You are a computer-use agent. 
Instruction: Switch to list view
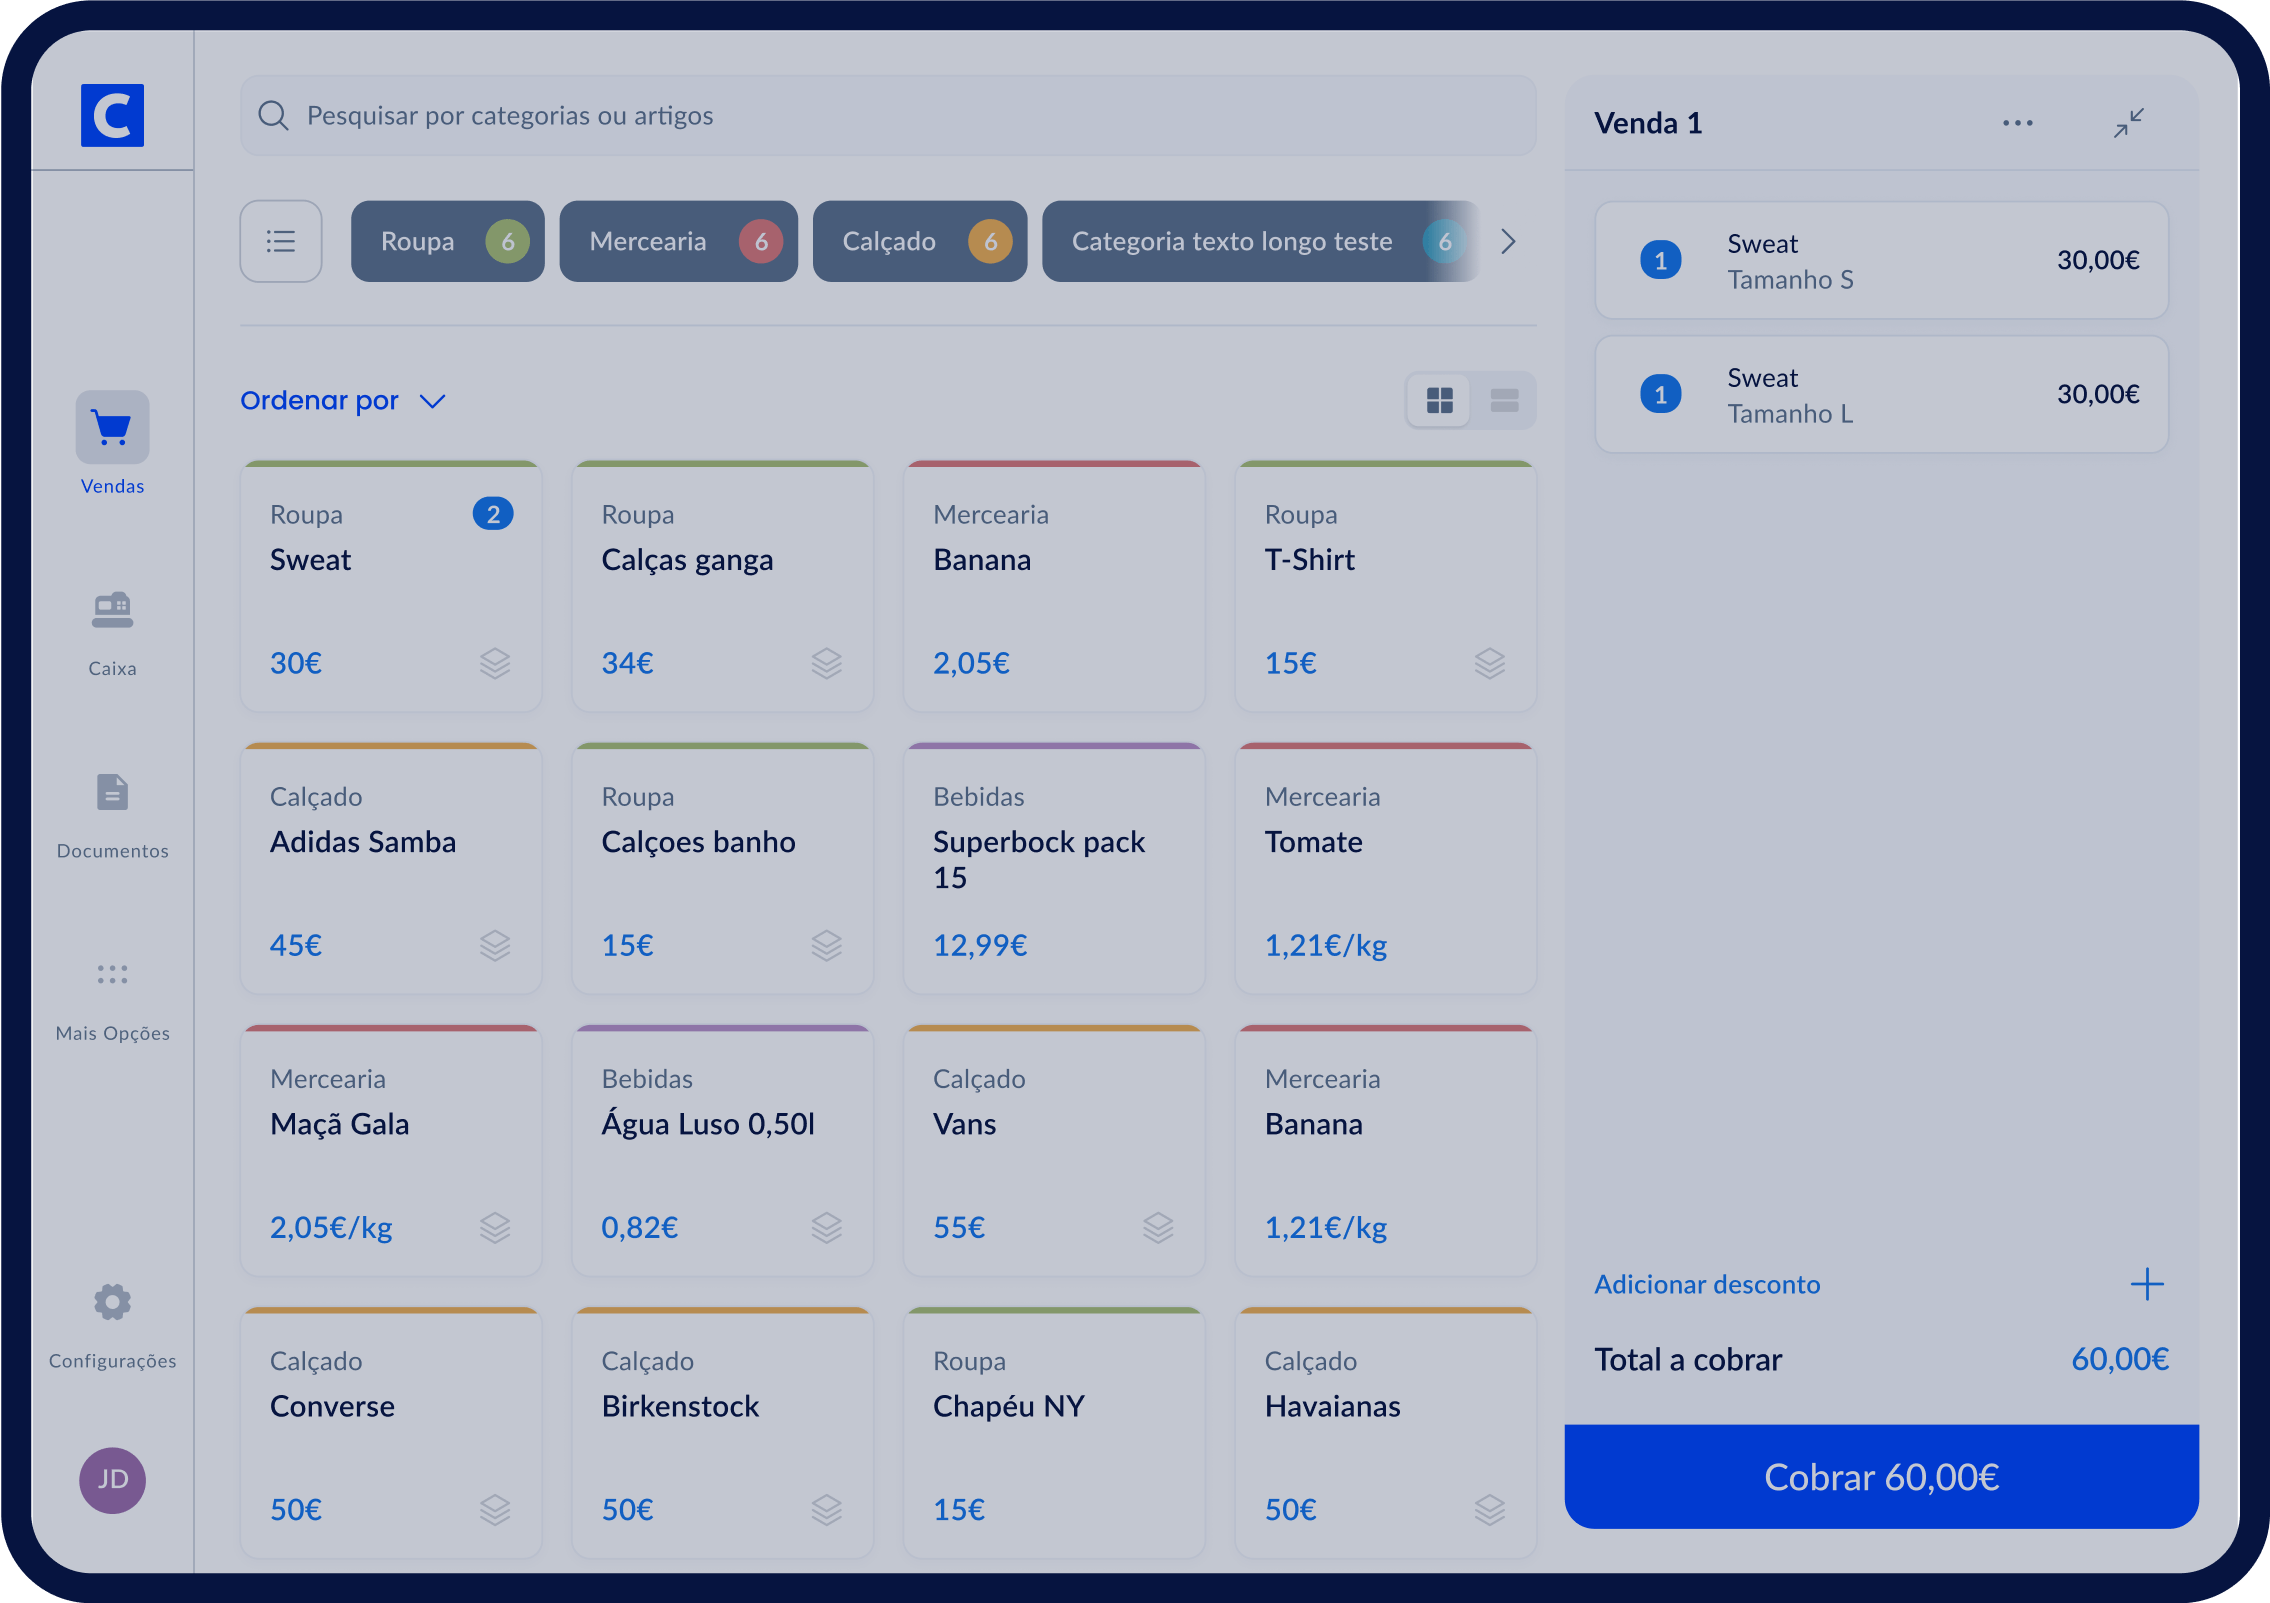1504,401
